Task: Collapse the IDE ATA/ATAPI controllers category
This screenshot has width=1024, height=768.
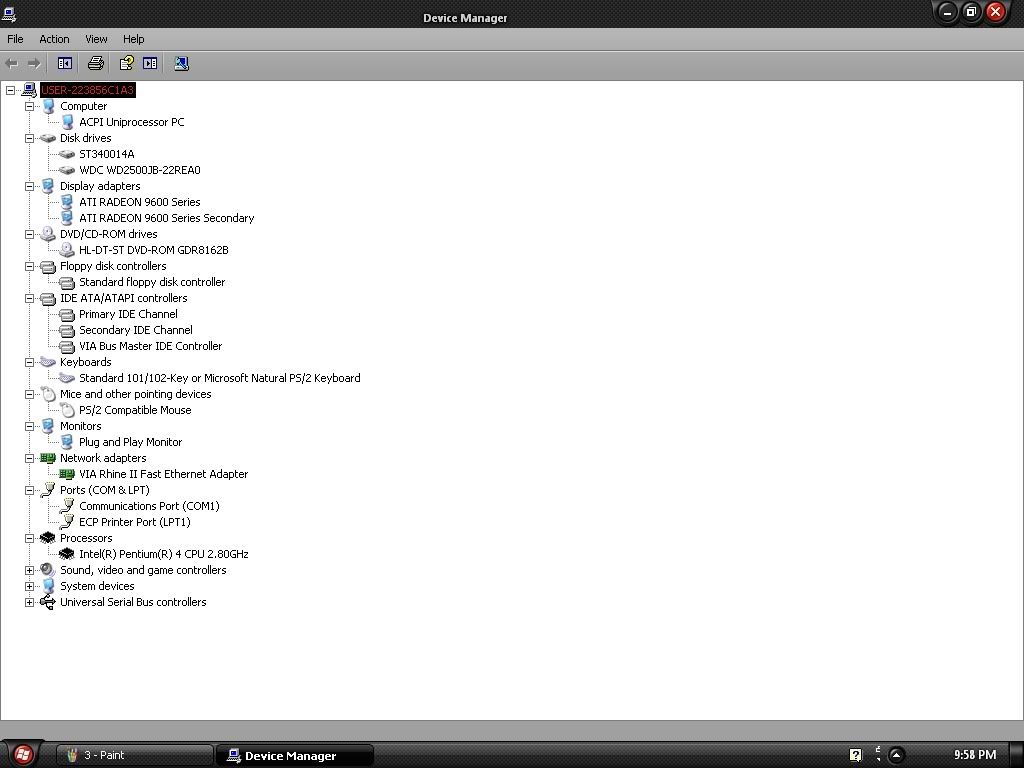Action: point(29,298)
